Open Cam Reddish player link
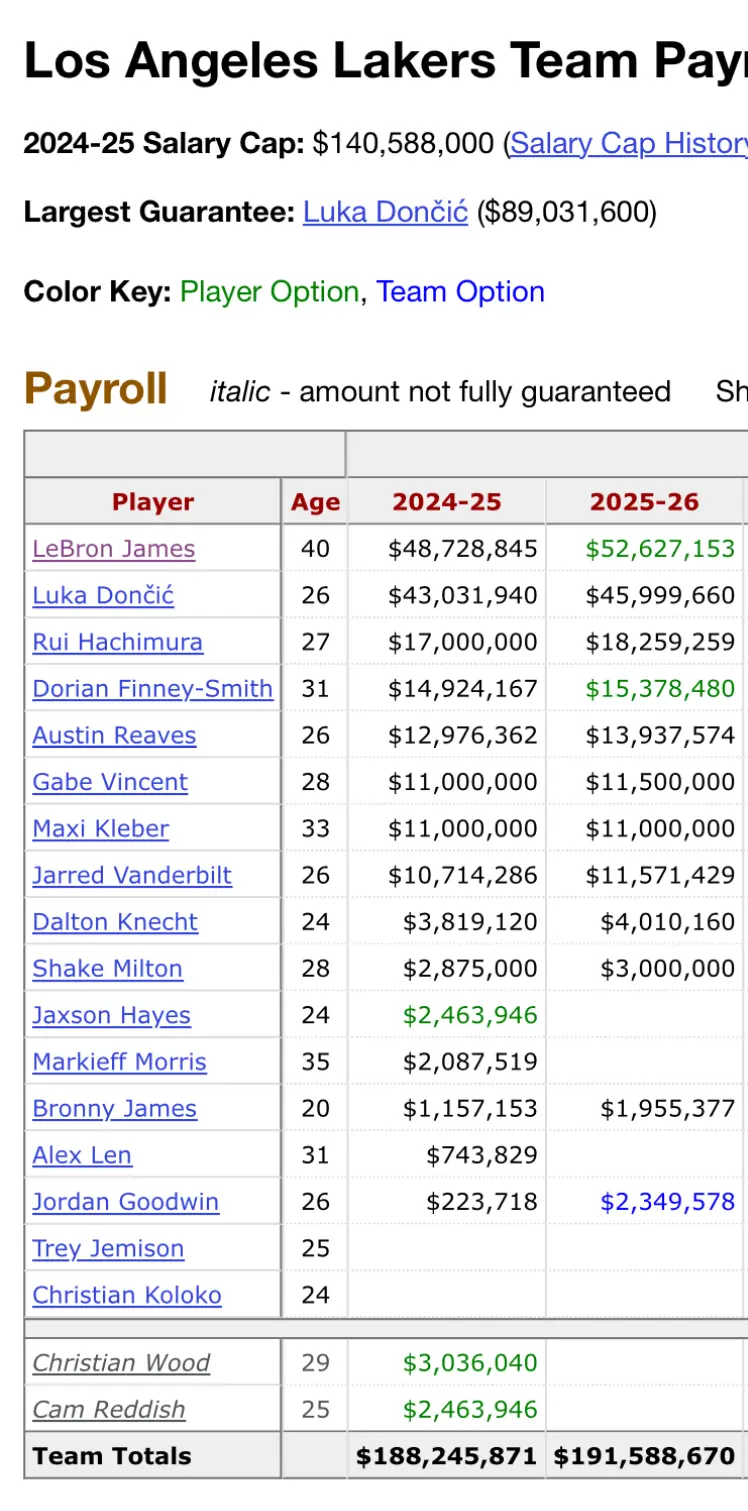The image size is (748, 1511). 109,1410
